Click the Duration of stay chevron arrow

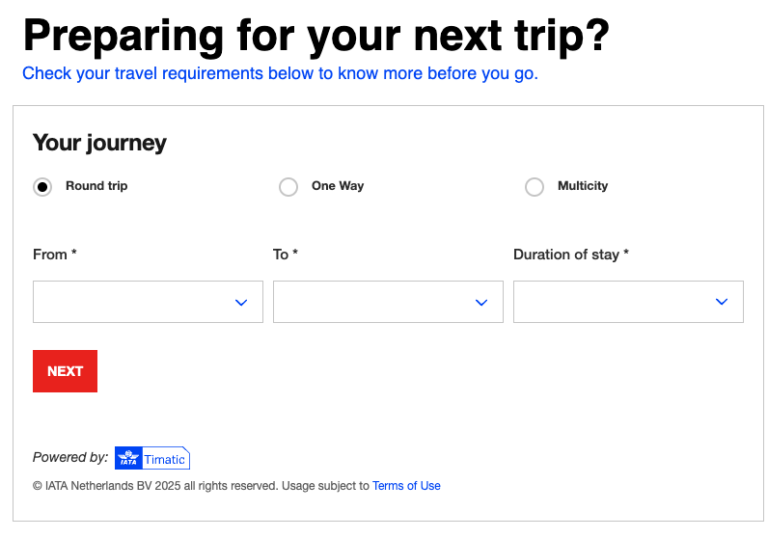[721, 302]
